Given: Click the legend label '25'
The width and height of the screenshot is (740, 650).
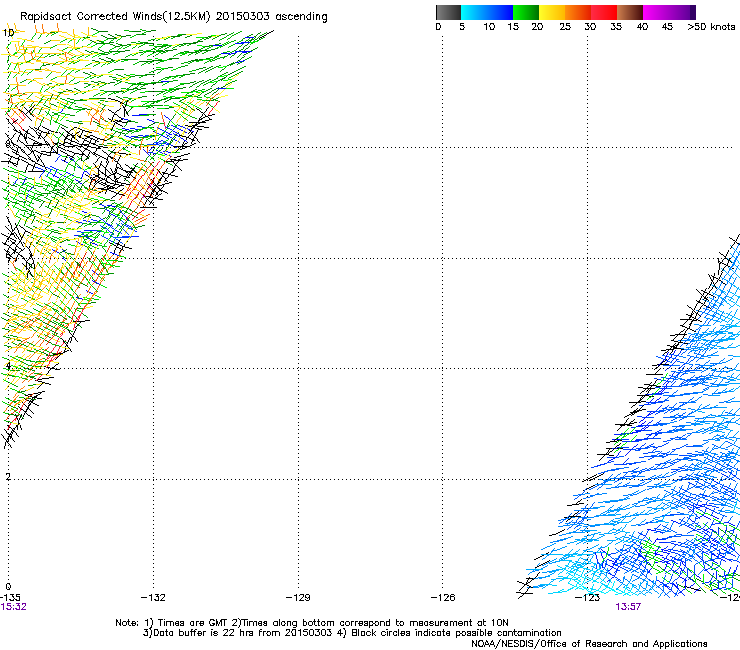Looking at the screenshot, I should pyautogui.click(x=565, y=26).
